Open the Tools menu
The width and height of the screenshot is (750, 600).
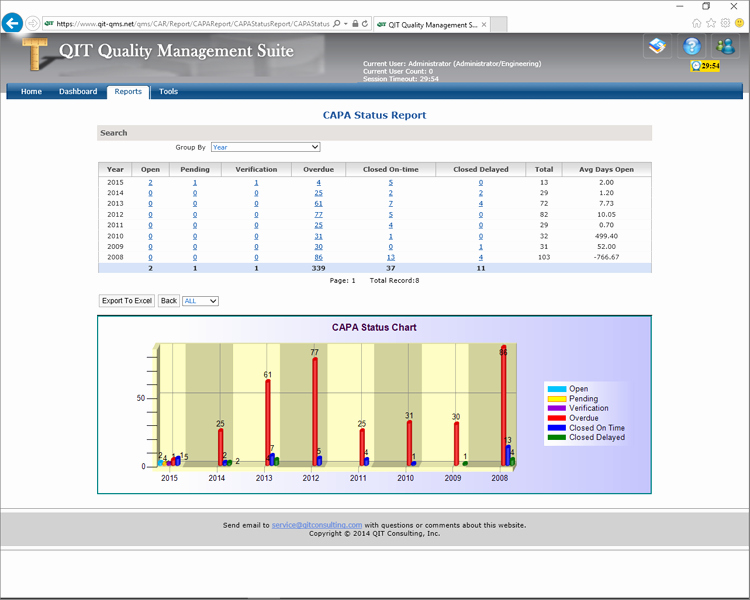(x=168, y=91)
